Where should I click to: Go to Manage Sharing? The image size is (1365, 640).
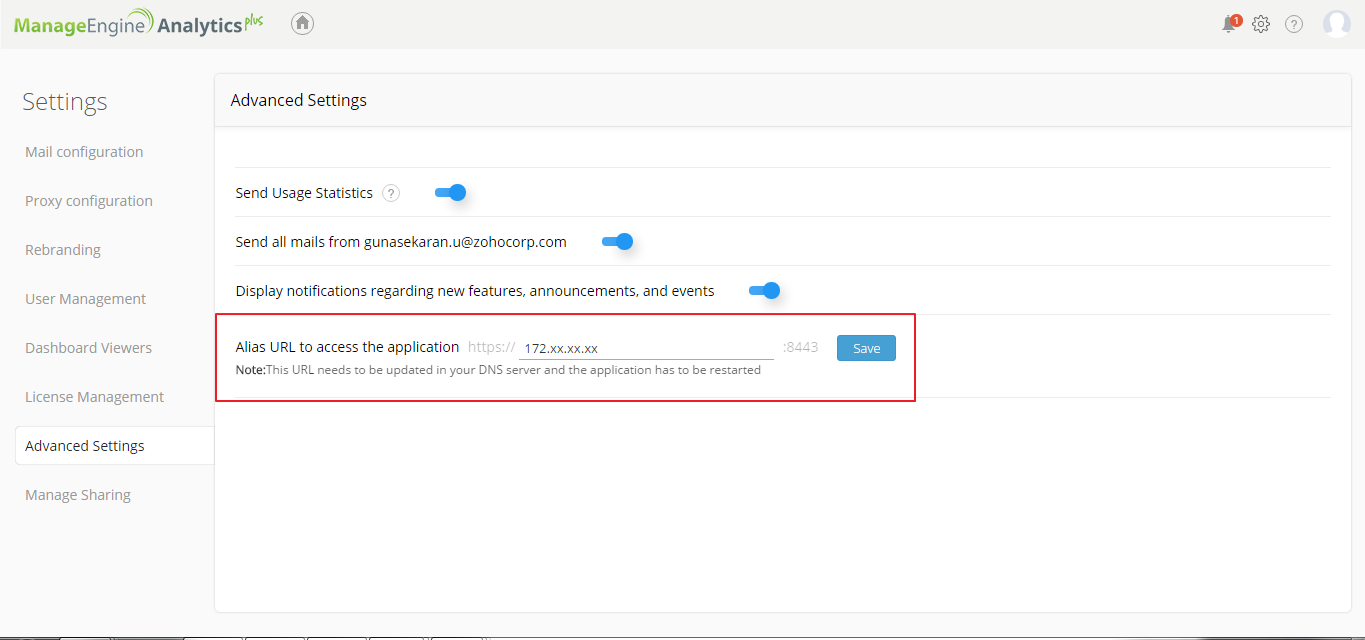78,495
